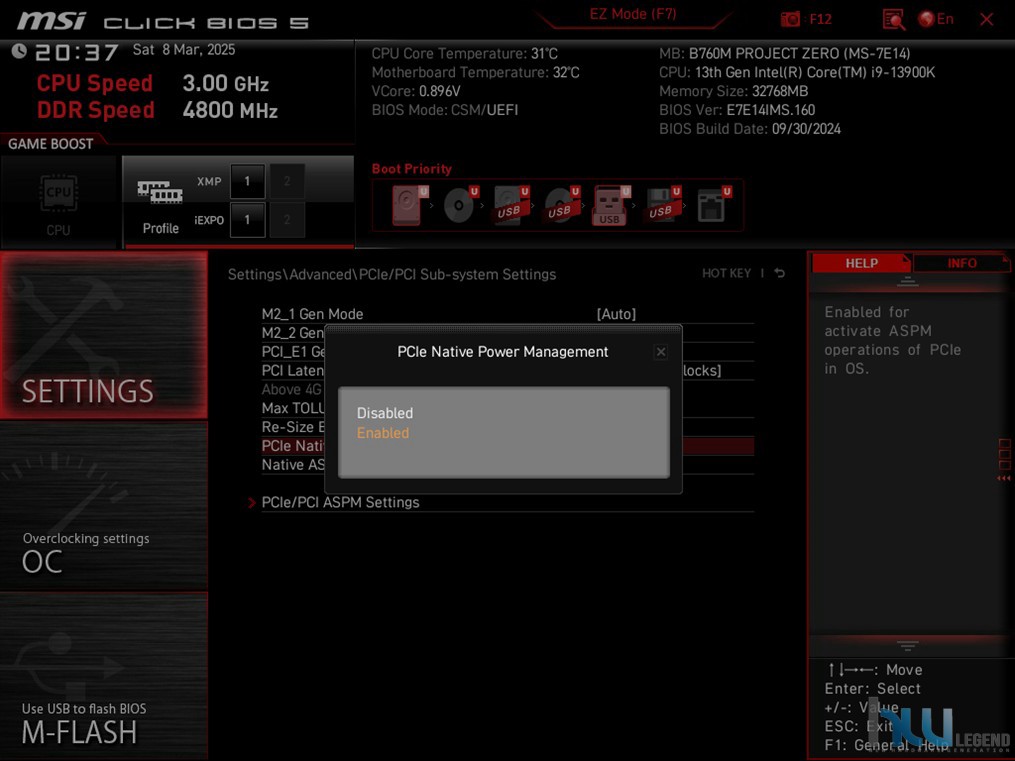Choose the USB hard disk boot device icon
1015x761 pixels.
[x=511, y=205]
